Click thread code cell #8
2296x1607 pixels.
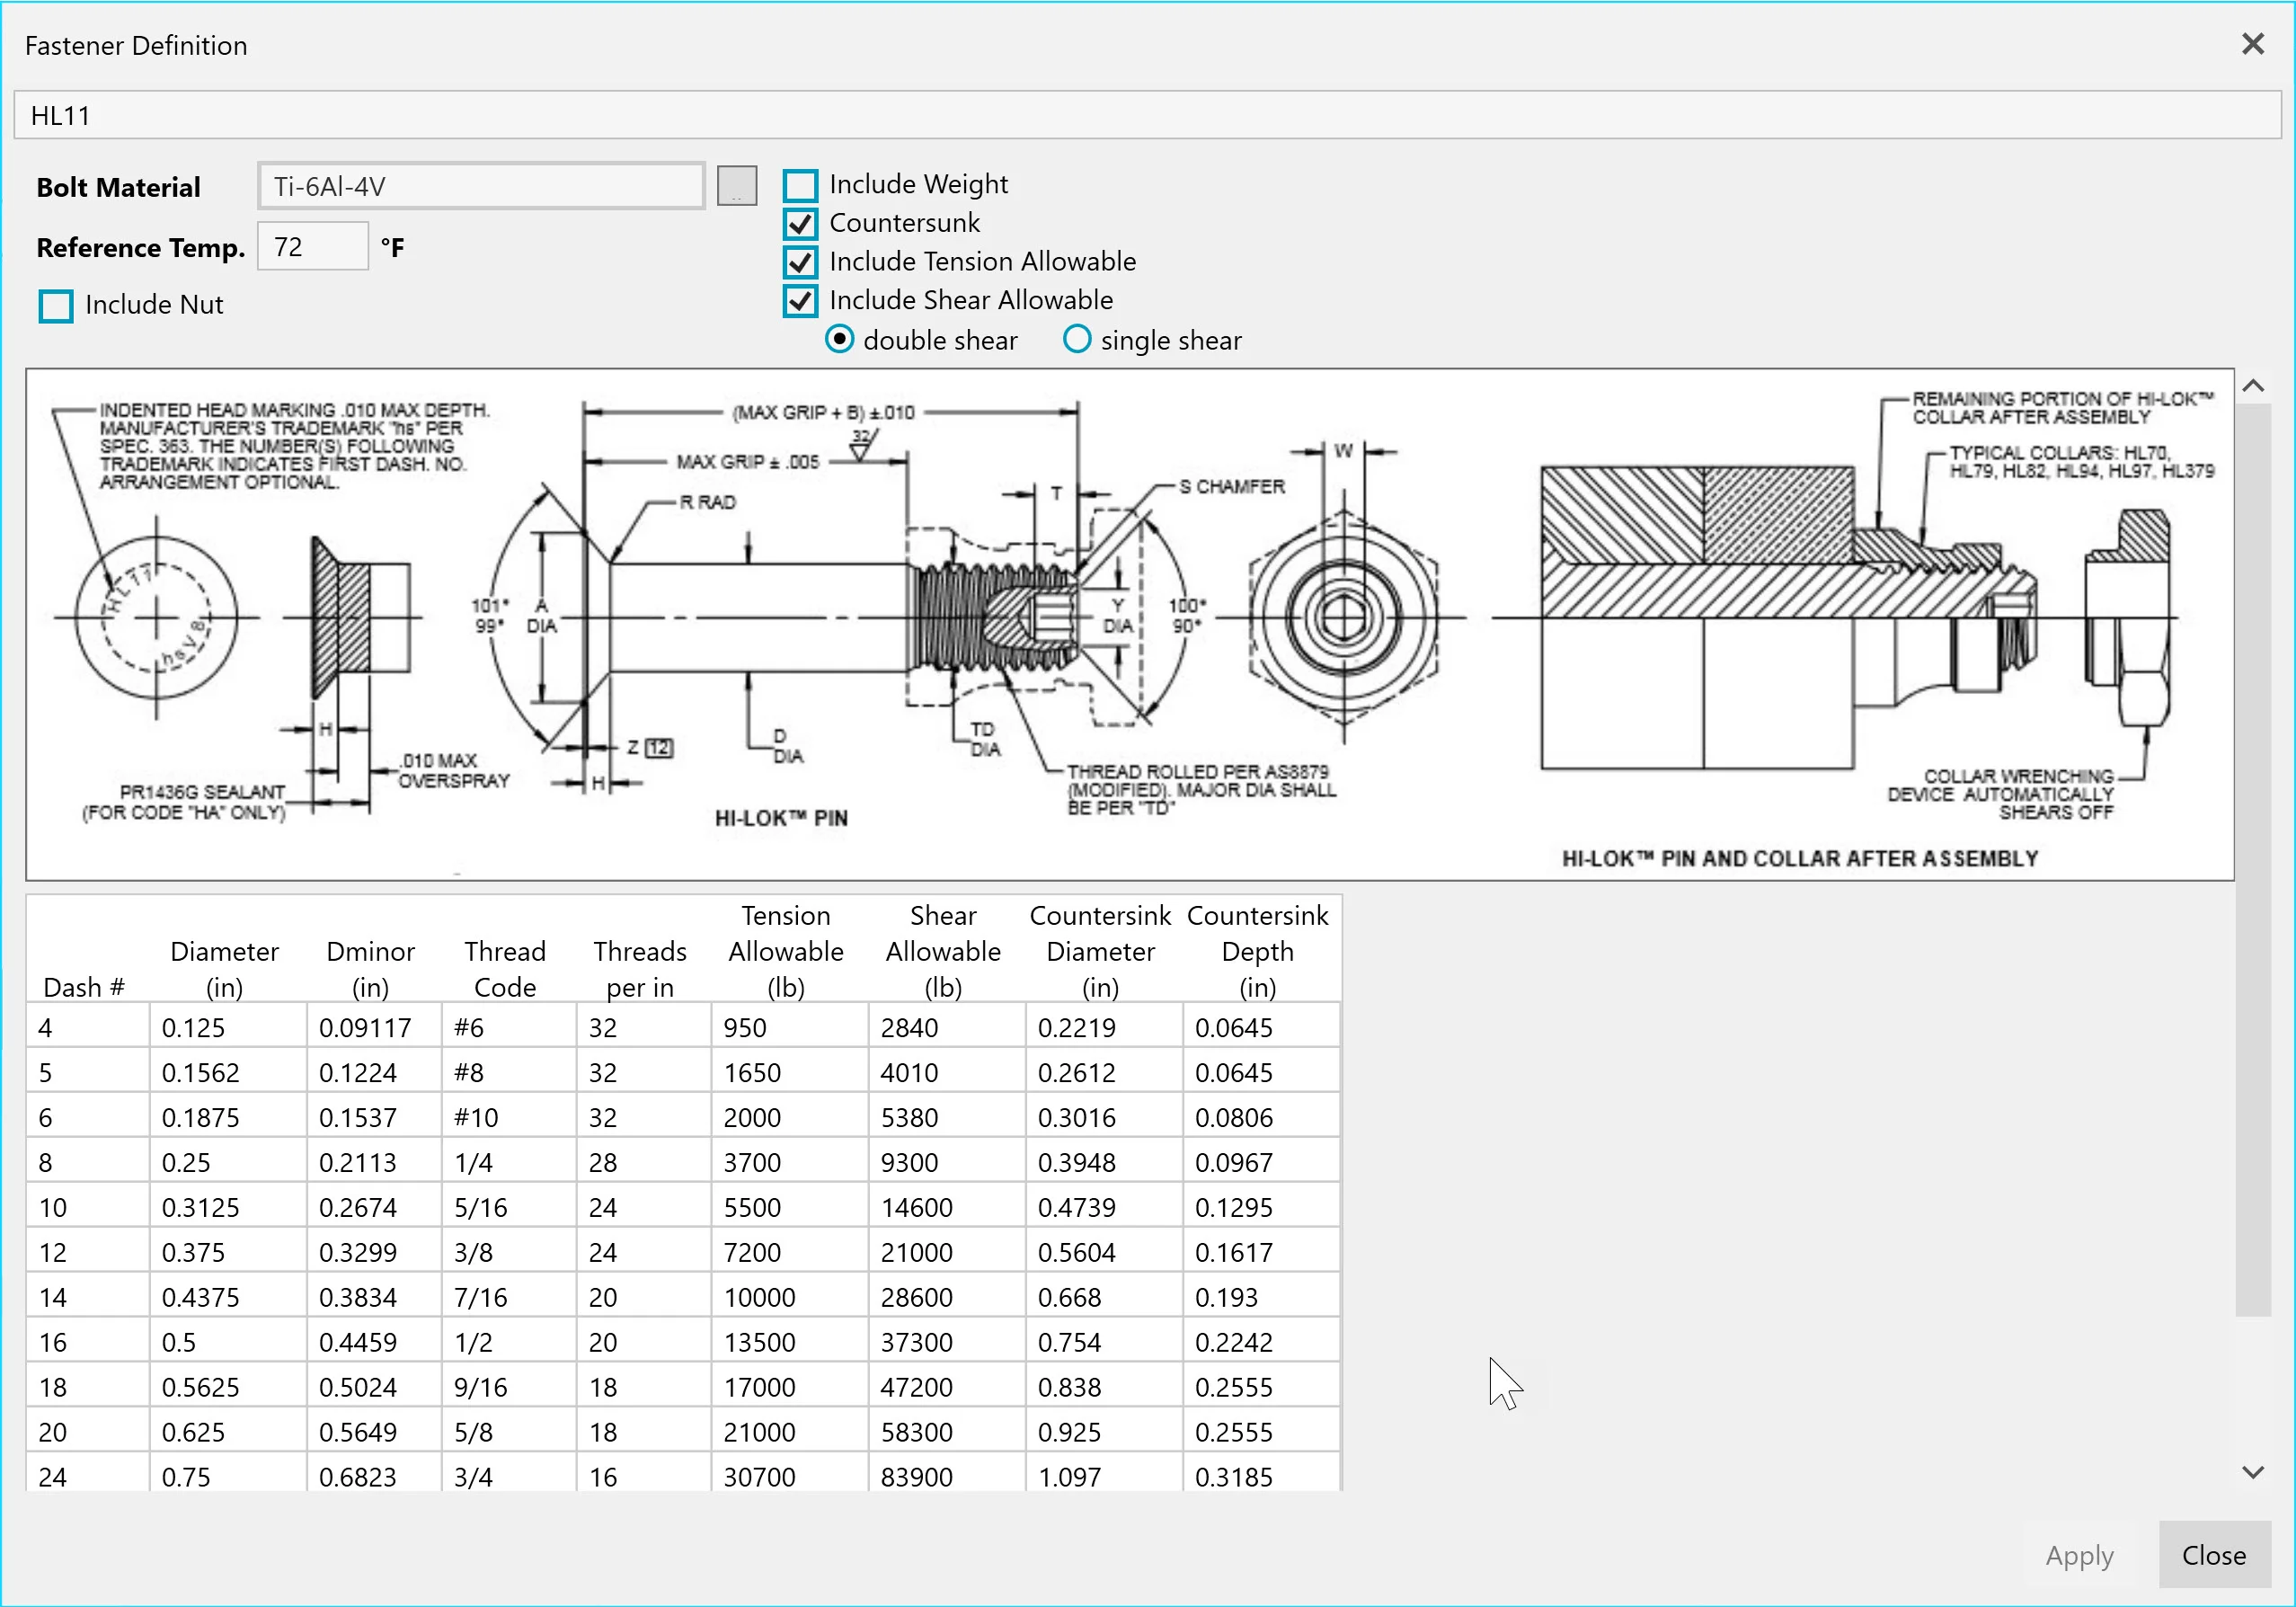tap(509, 1071)
